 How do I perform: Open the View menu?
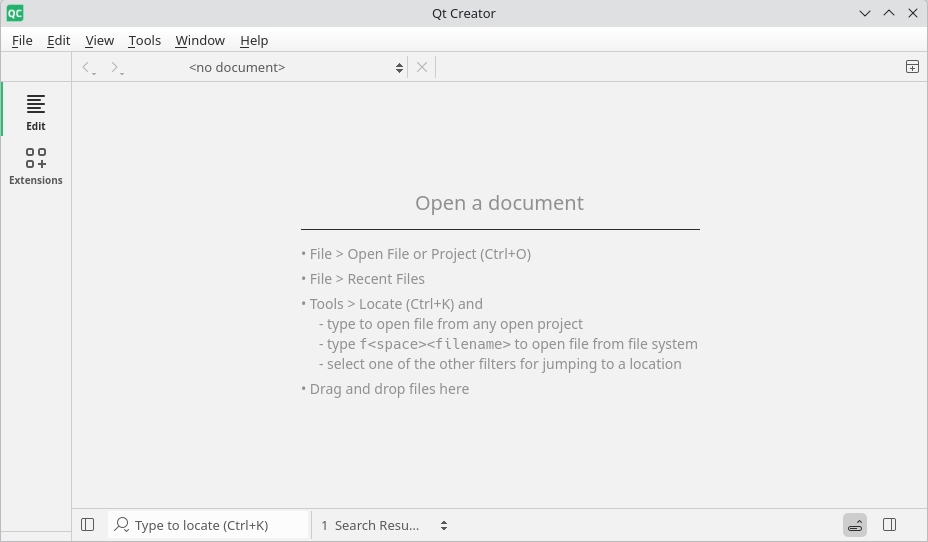[99, 40]
